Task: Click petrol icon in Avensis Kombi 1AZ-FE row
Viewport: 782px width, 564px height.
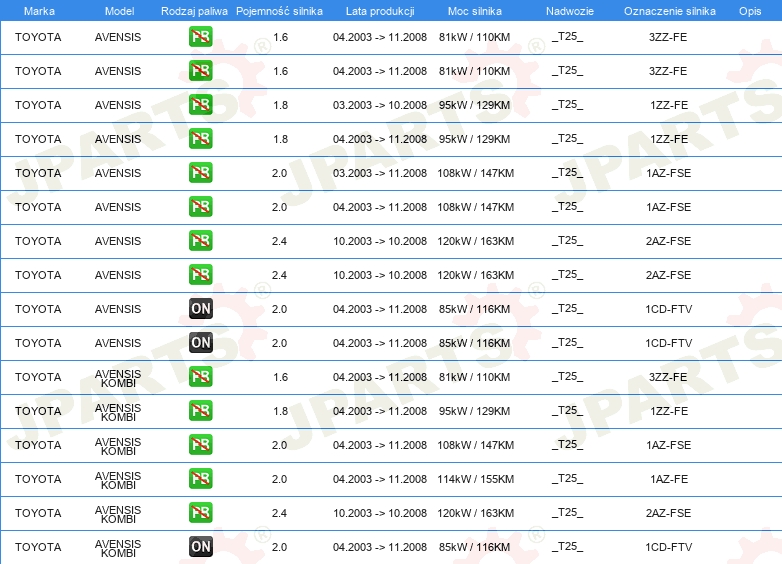Action: [200, 478]
